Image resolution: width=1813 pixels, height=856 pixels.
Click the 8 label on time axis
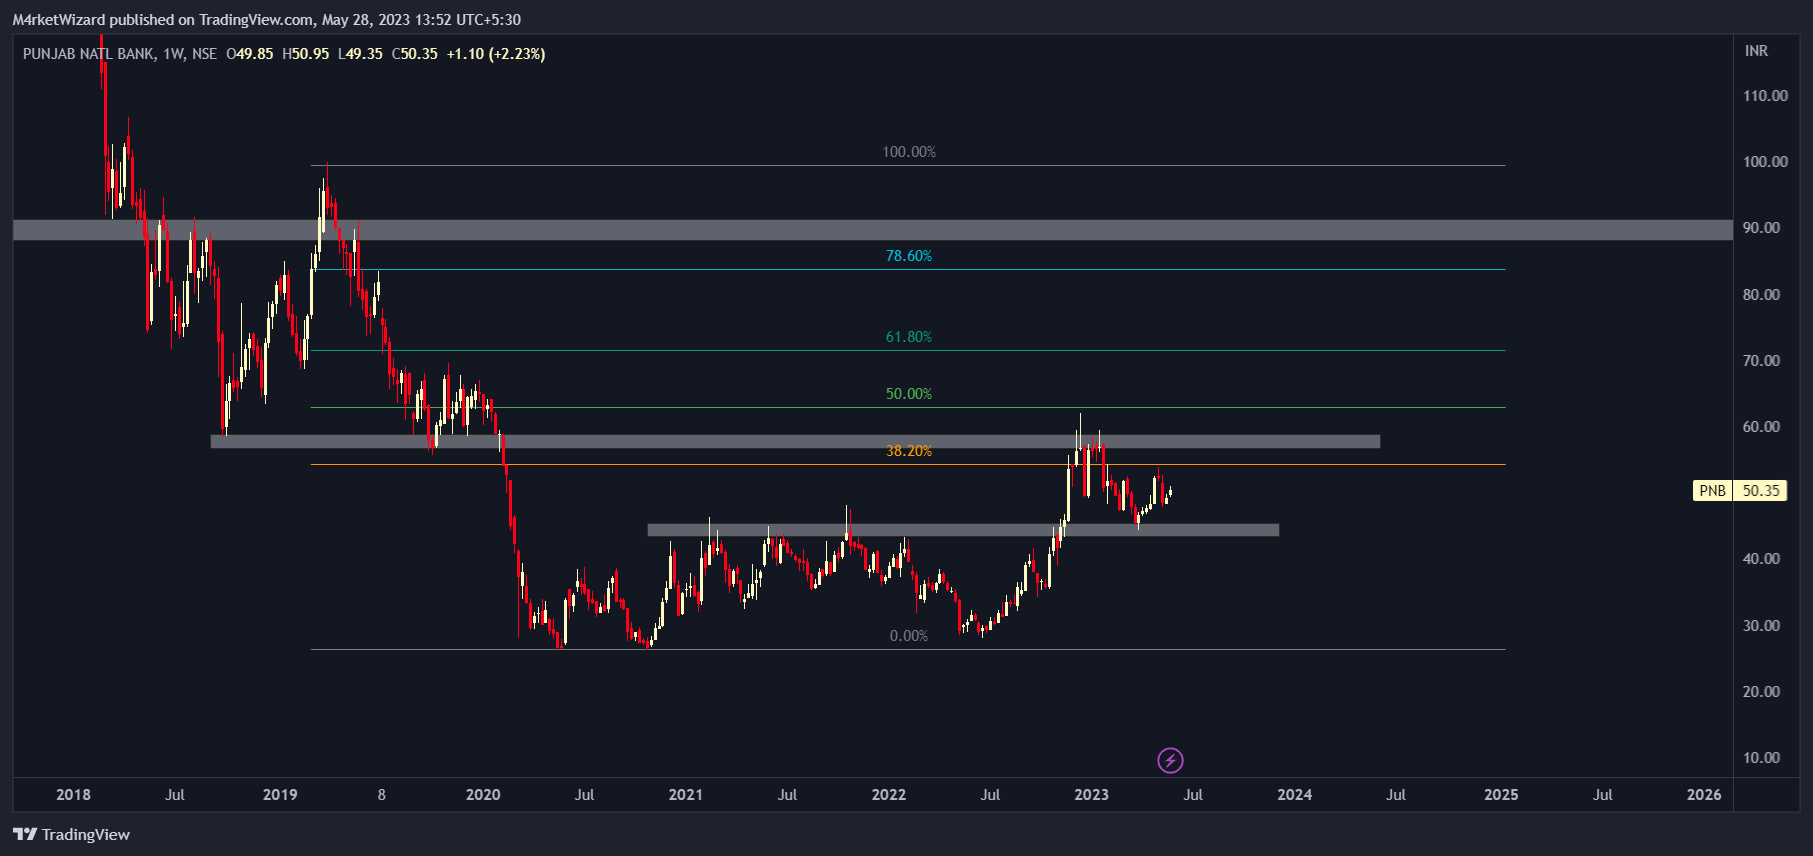click(x=382, y=795)
